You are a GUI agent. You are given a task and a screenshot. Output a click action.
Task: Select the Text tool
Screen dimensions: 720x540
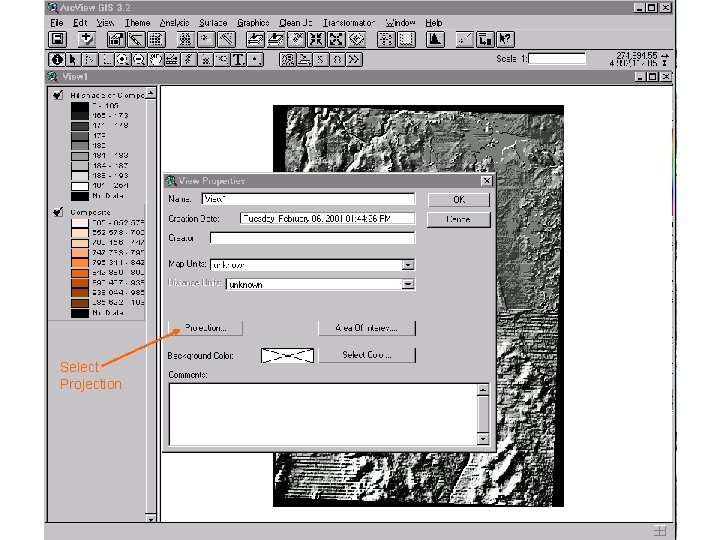tap(238, 60)
